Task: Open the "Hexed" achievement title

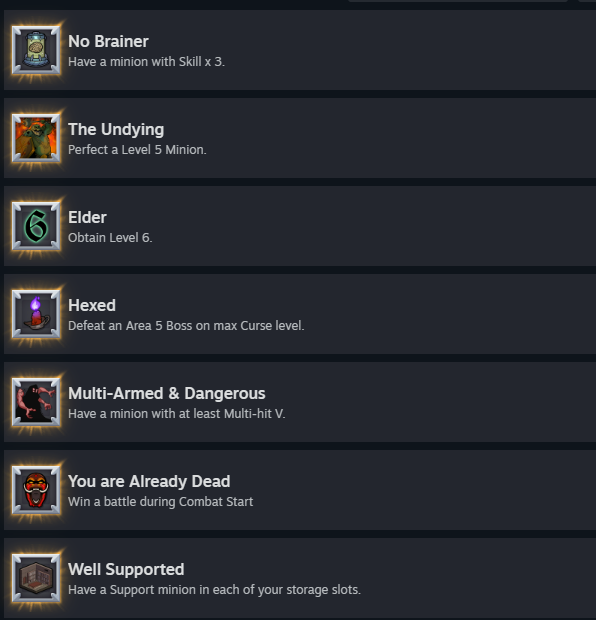Action: [92, 306]
